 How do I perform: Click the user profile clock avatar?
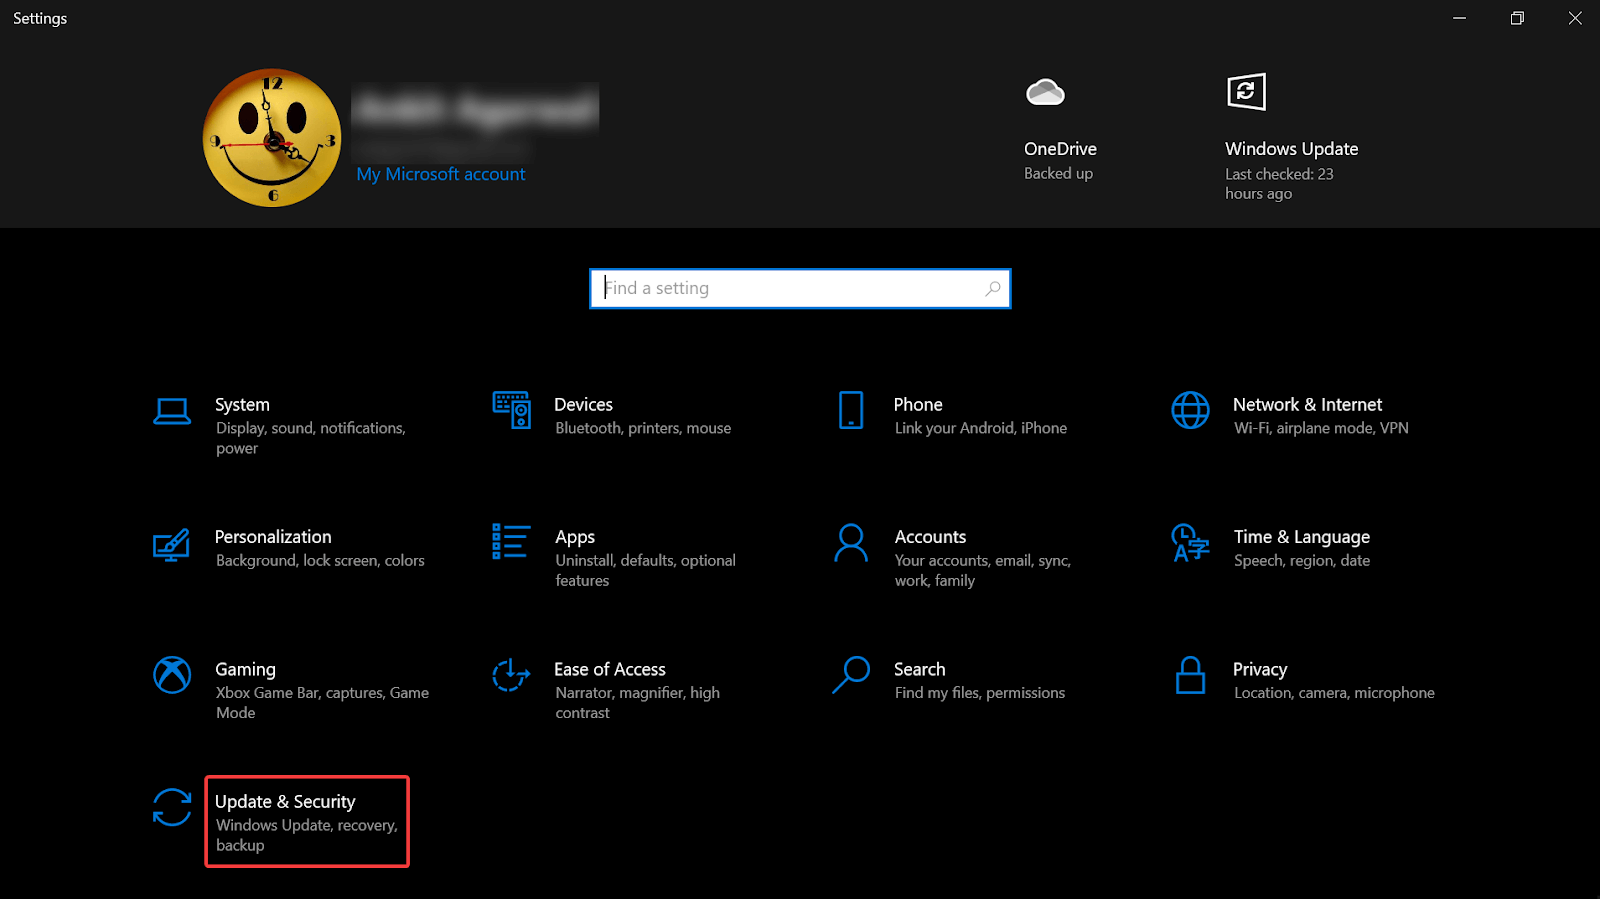(272, 138)
